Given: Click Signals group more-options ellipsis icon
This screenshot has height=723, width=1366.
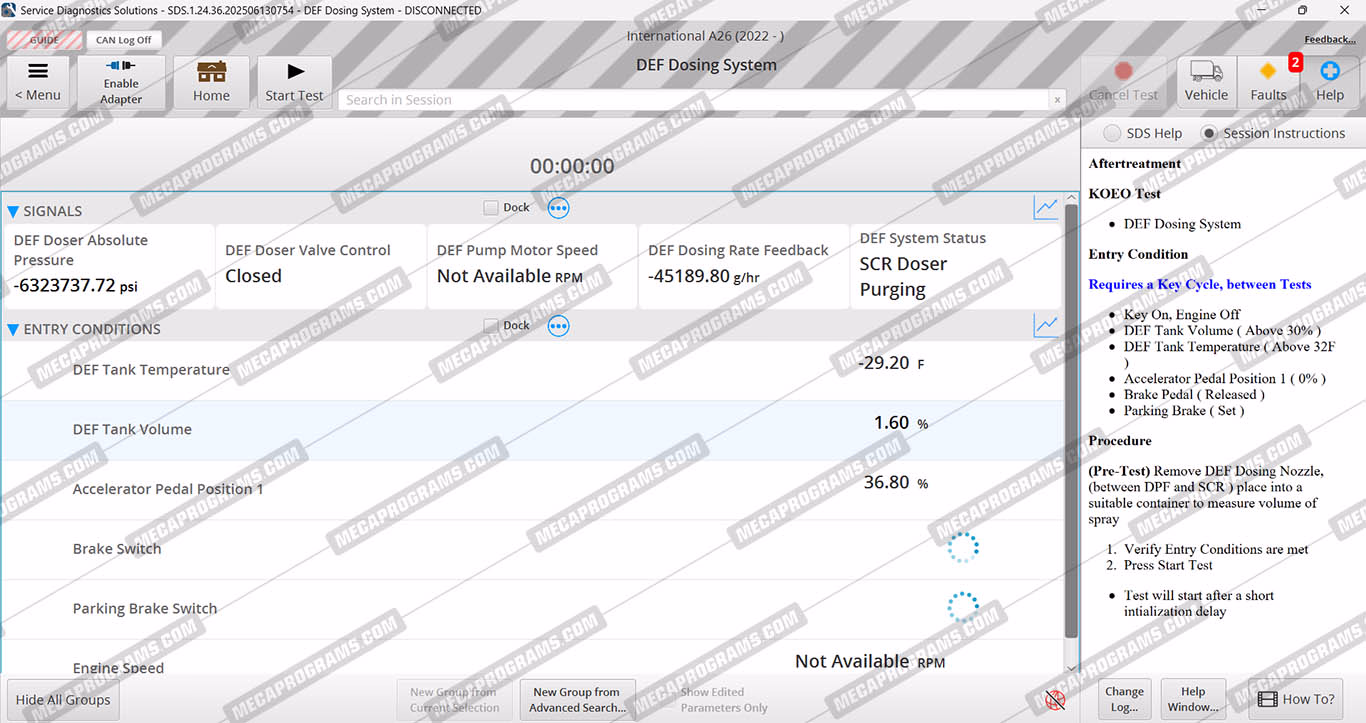Looking at the screenshot, I should 558,208.
